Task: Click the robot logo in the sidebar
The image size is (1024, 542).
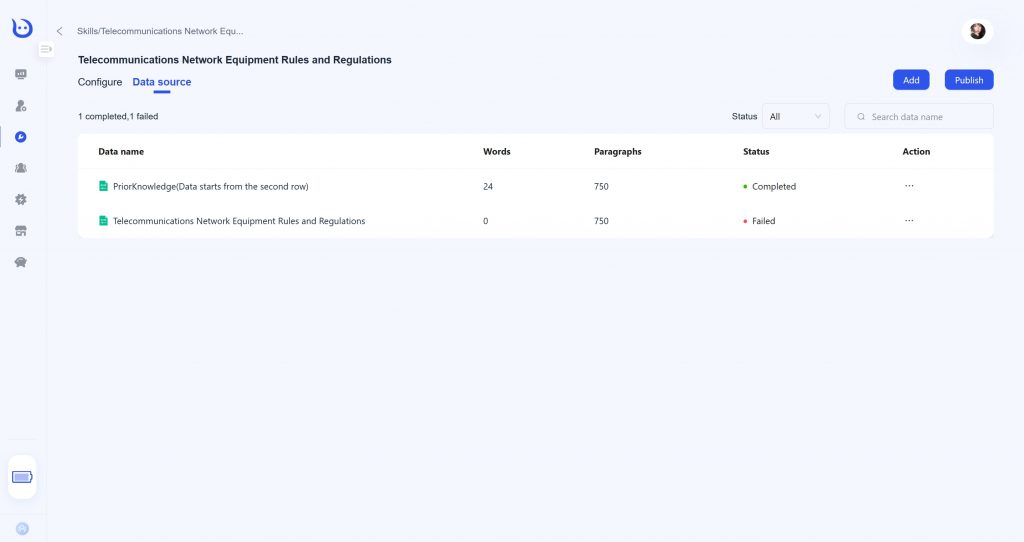Action: tap(21, 29)
